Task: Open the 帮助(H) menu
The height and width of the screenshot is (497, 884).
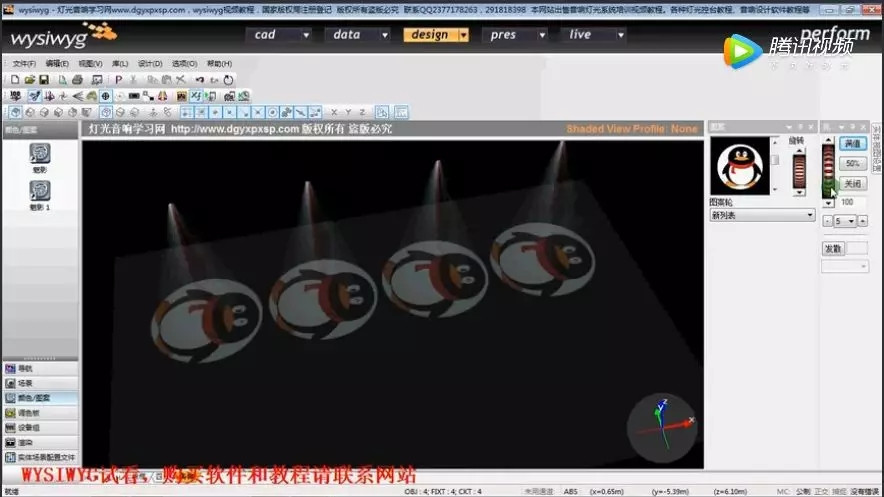Action: point(219,63)
